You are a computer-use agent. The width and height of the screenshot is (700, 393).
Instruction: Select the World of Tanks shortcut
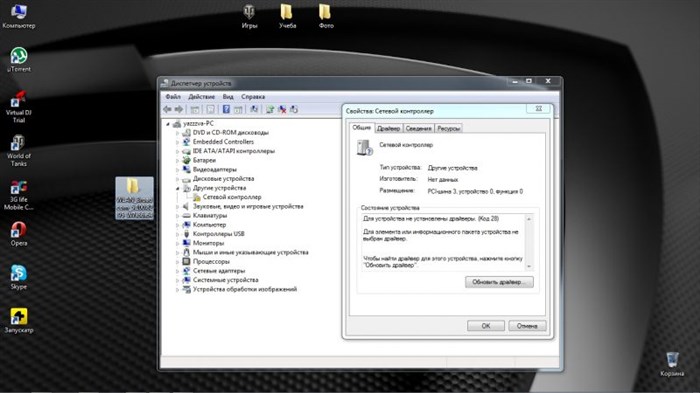pos(19,151)
